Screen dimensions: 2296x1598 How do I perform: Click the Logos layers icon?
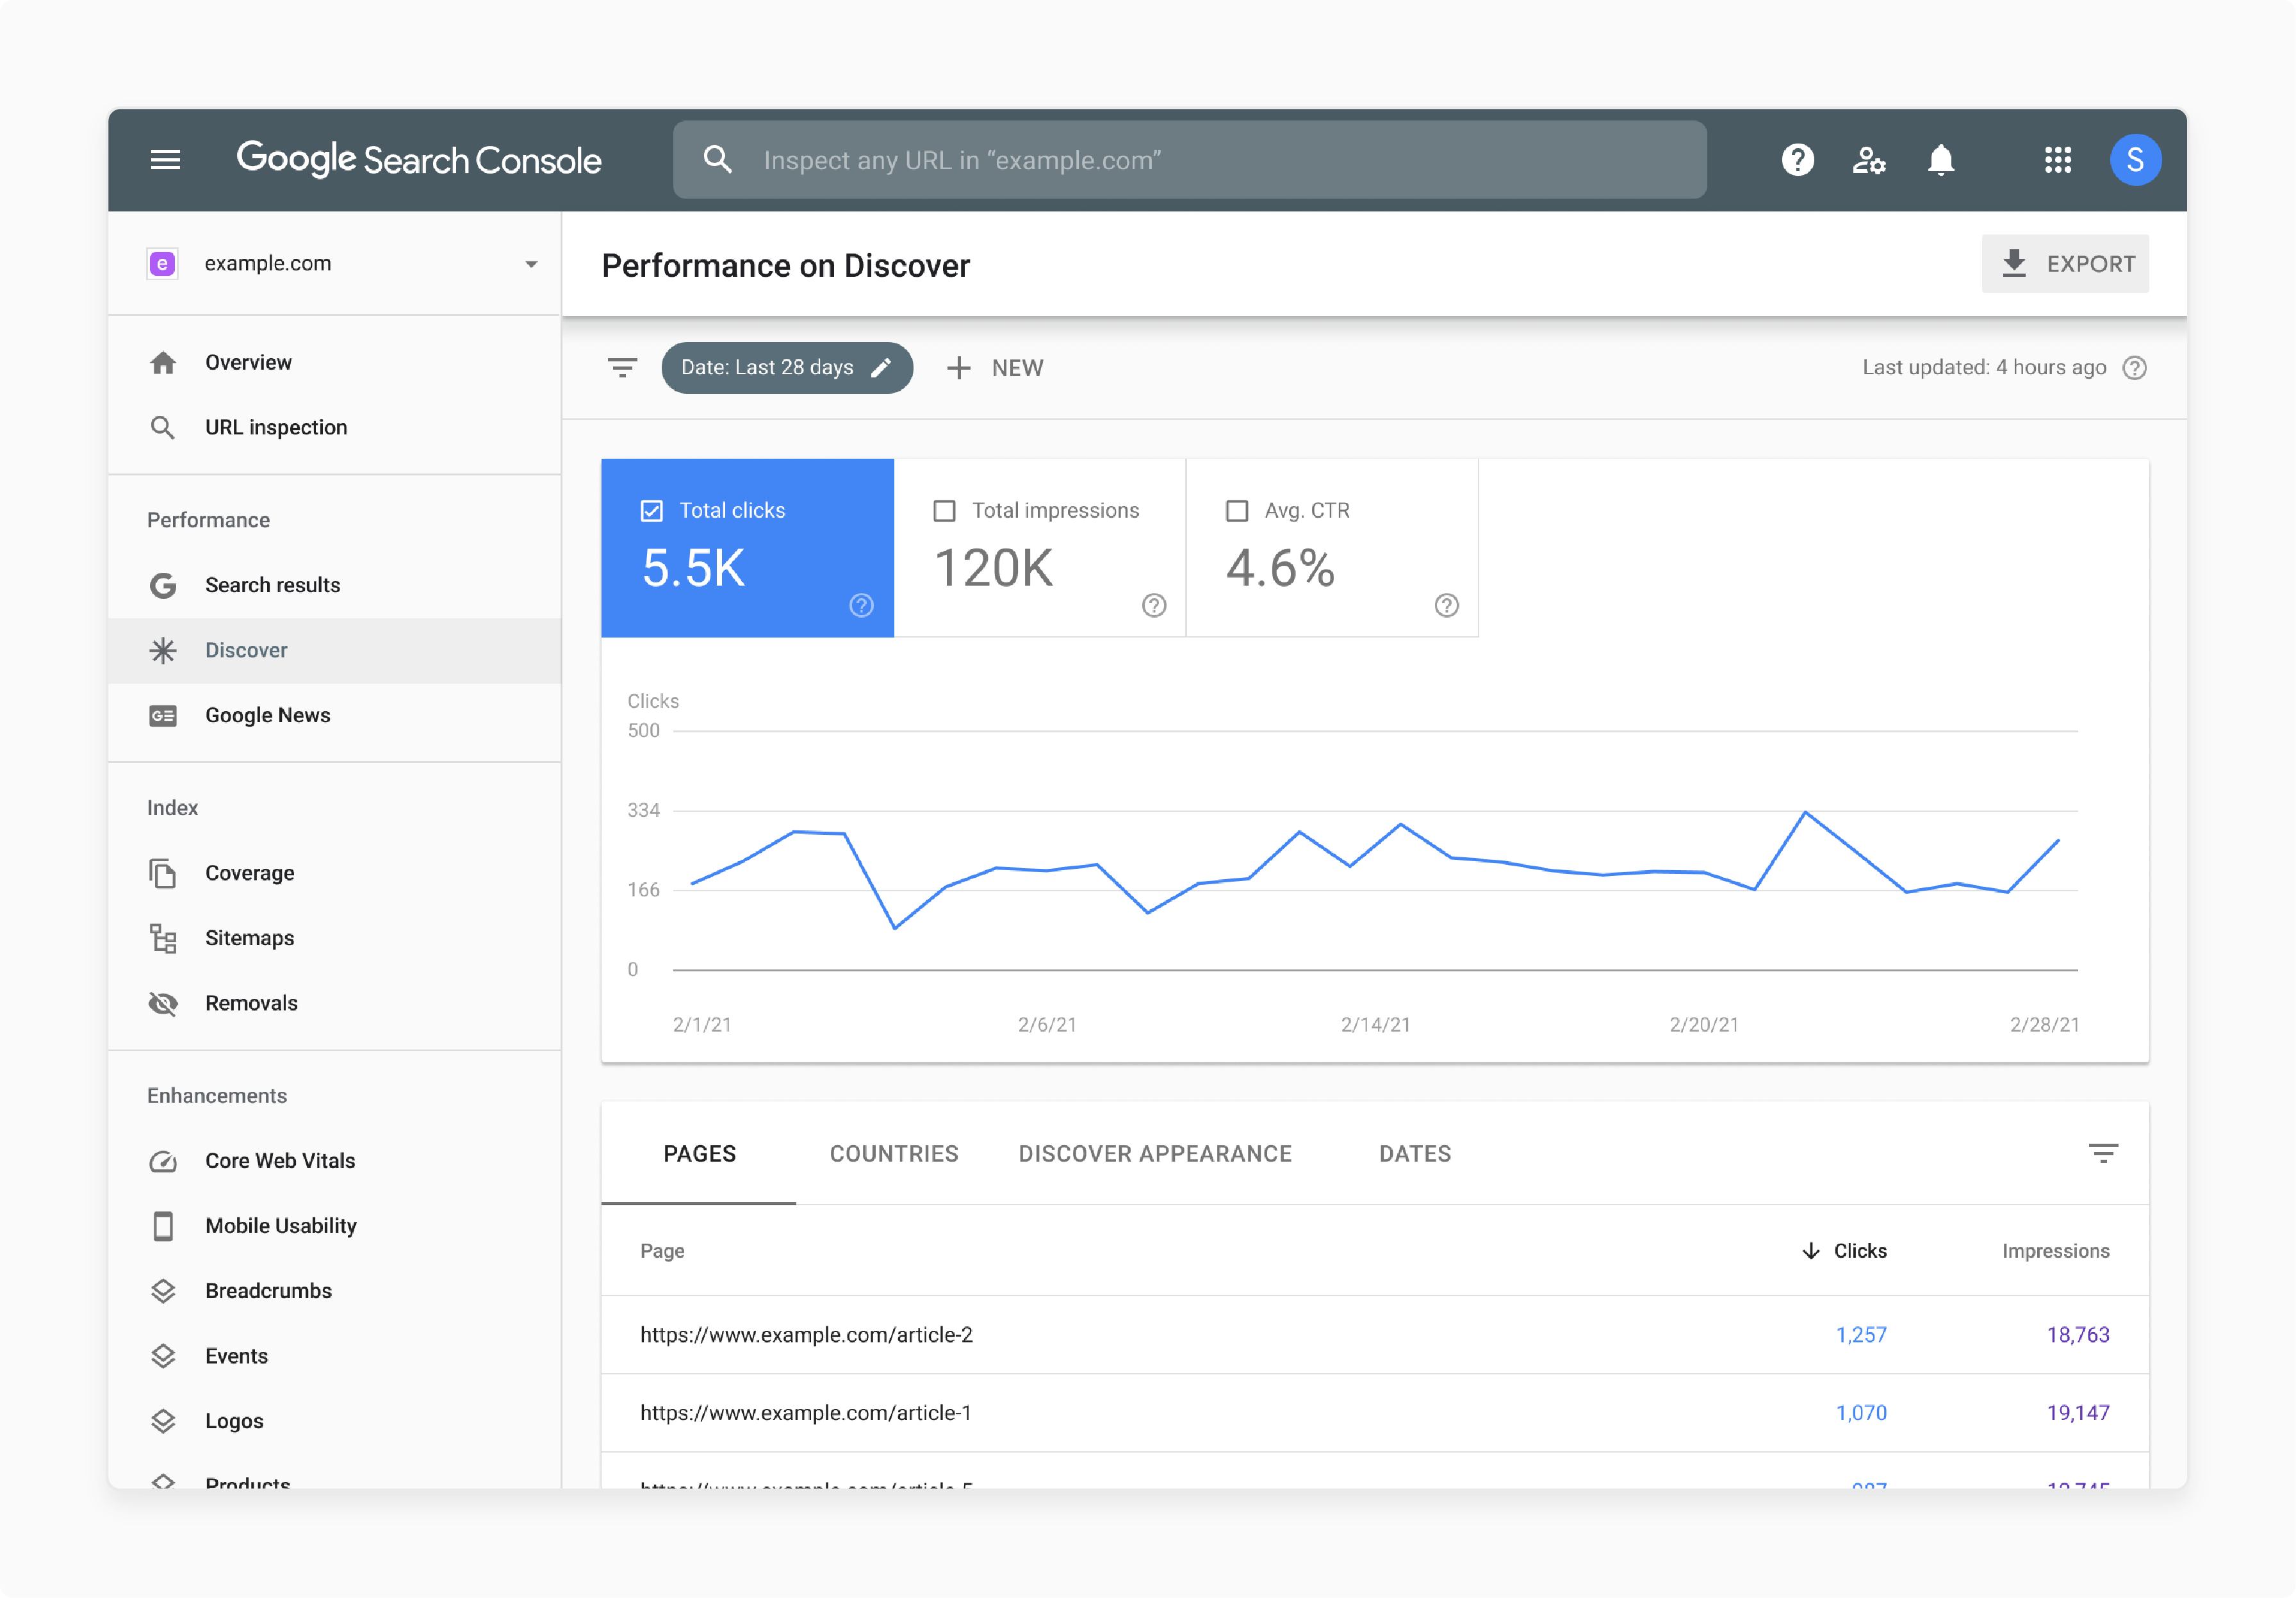coord(163,1421)
